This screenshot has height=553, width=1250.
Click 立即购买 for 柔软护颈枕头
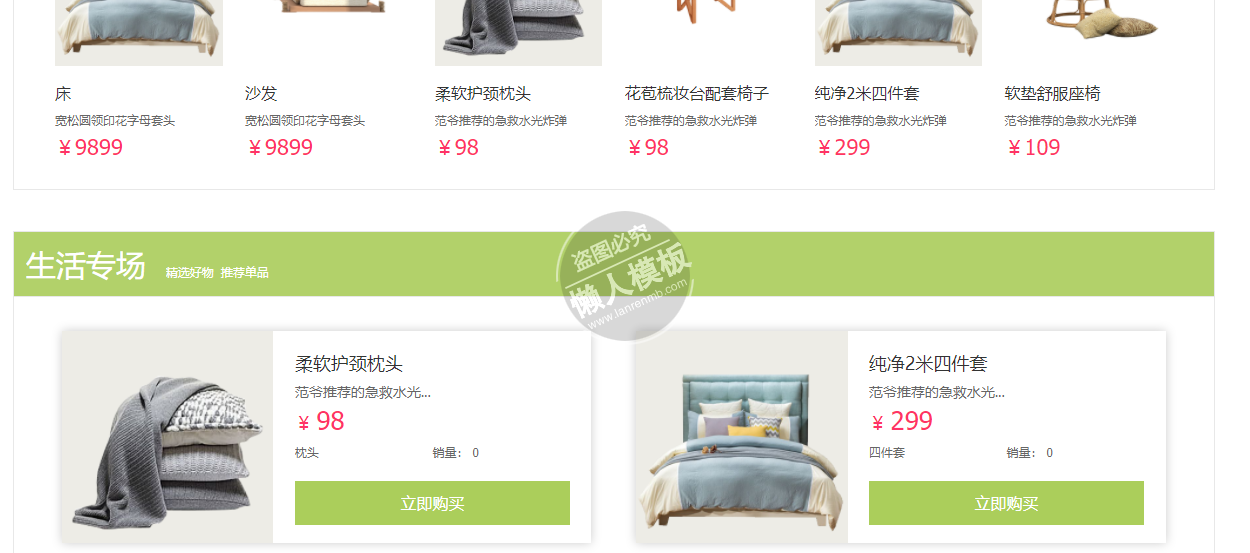[432, 503]
